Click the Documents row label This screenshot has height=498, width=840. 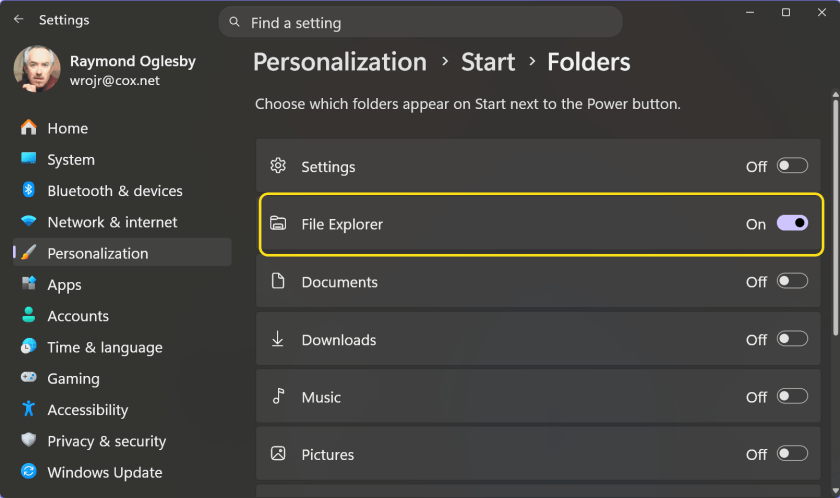click(340, 282)
